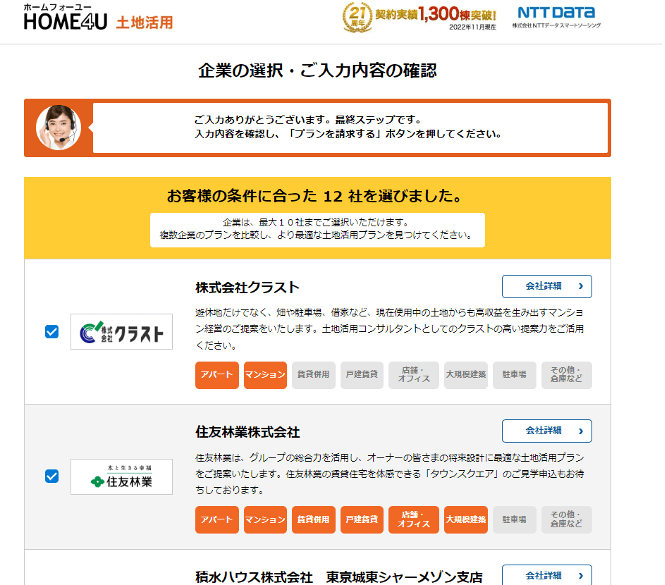Click the 店舗・オフィス tag under クラスト
The height and width of the screenshot is (585, 665).
coord(414,375)
